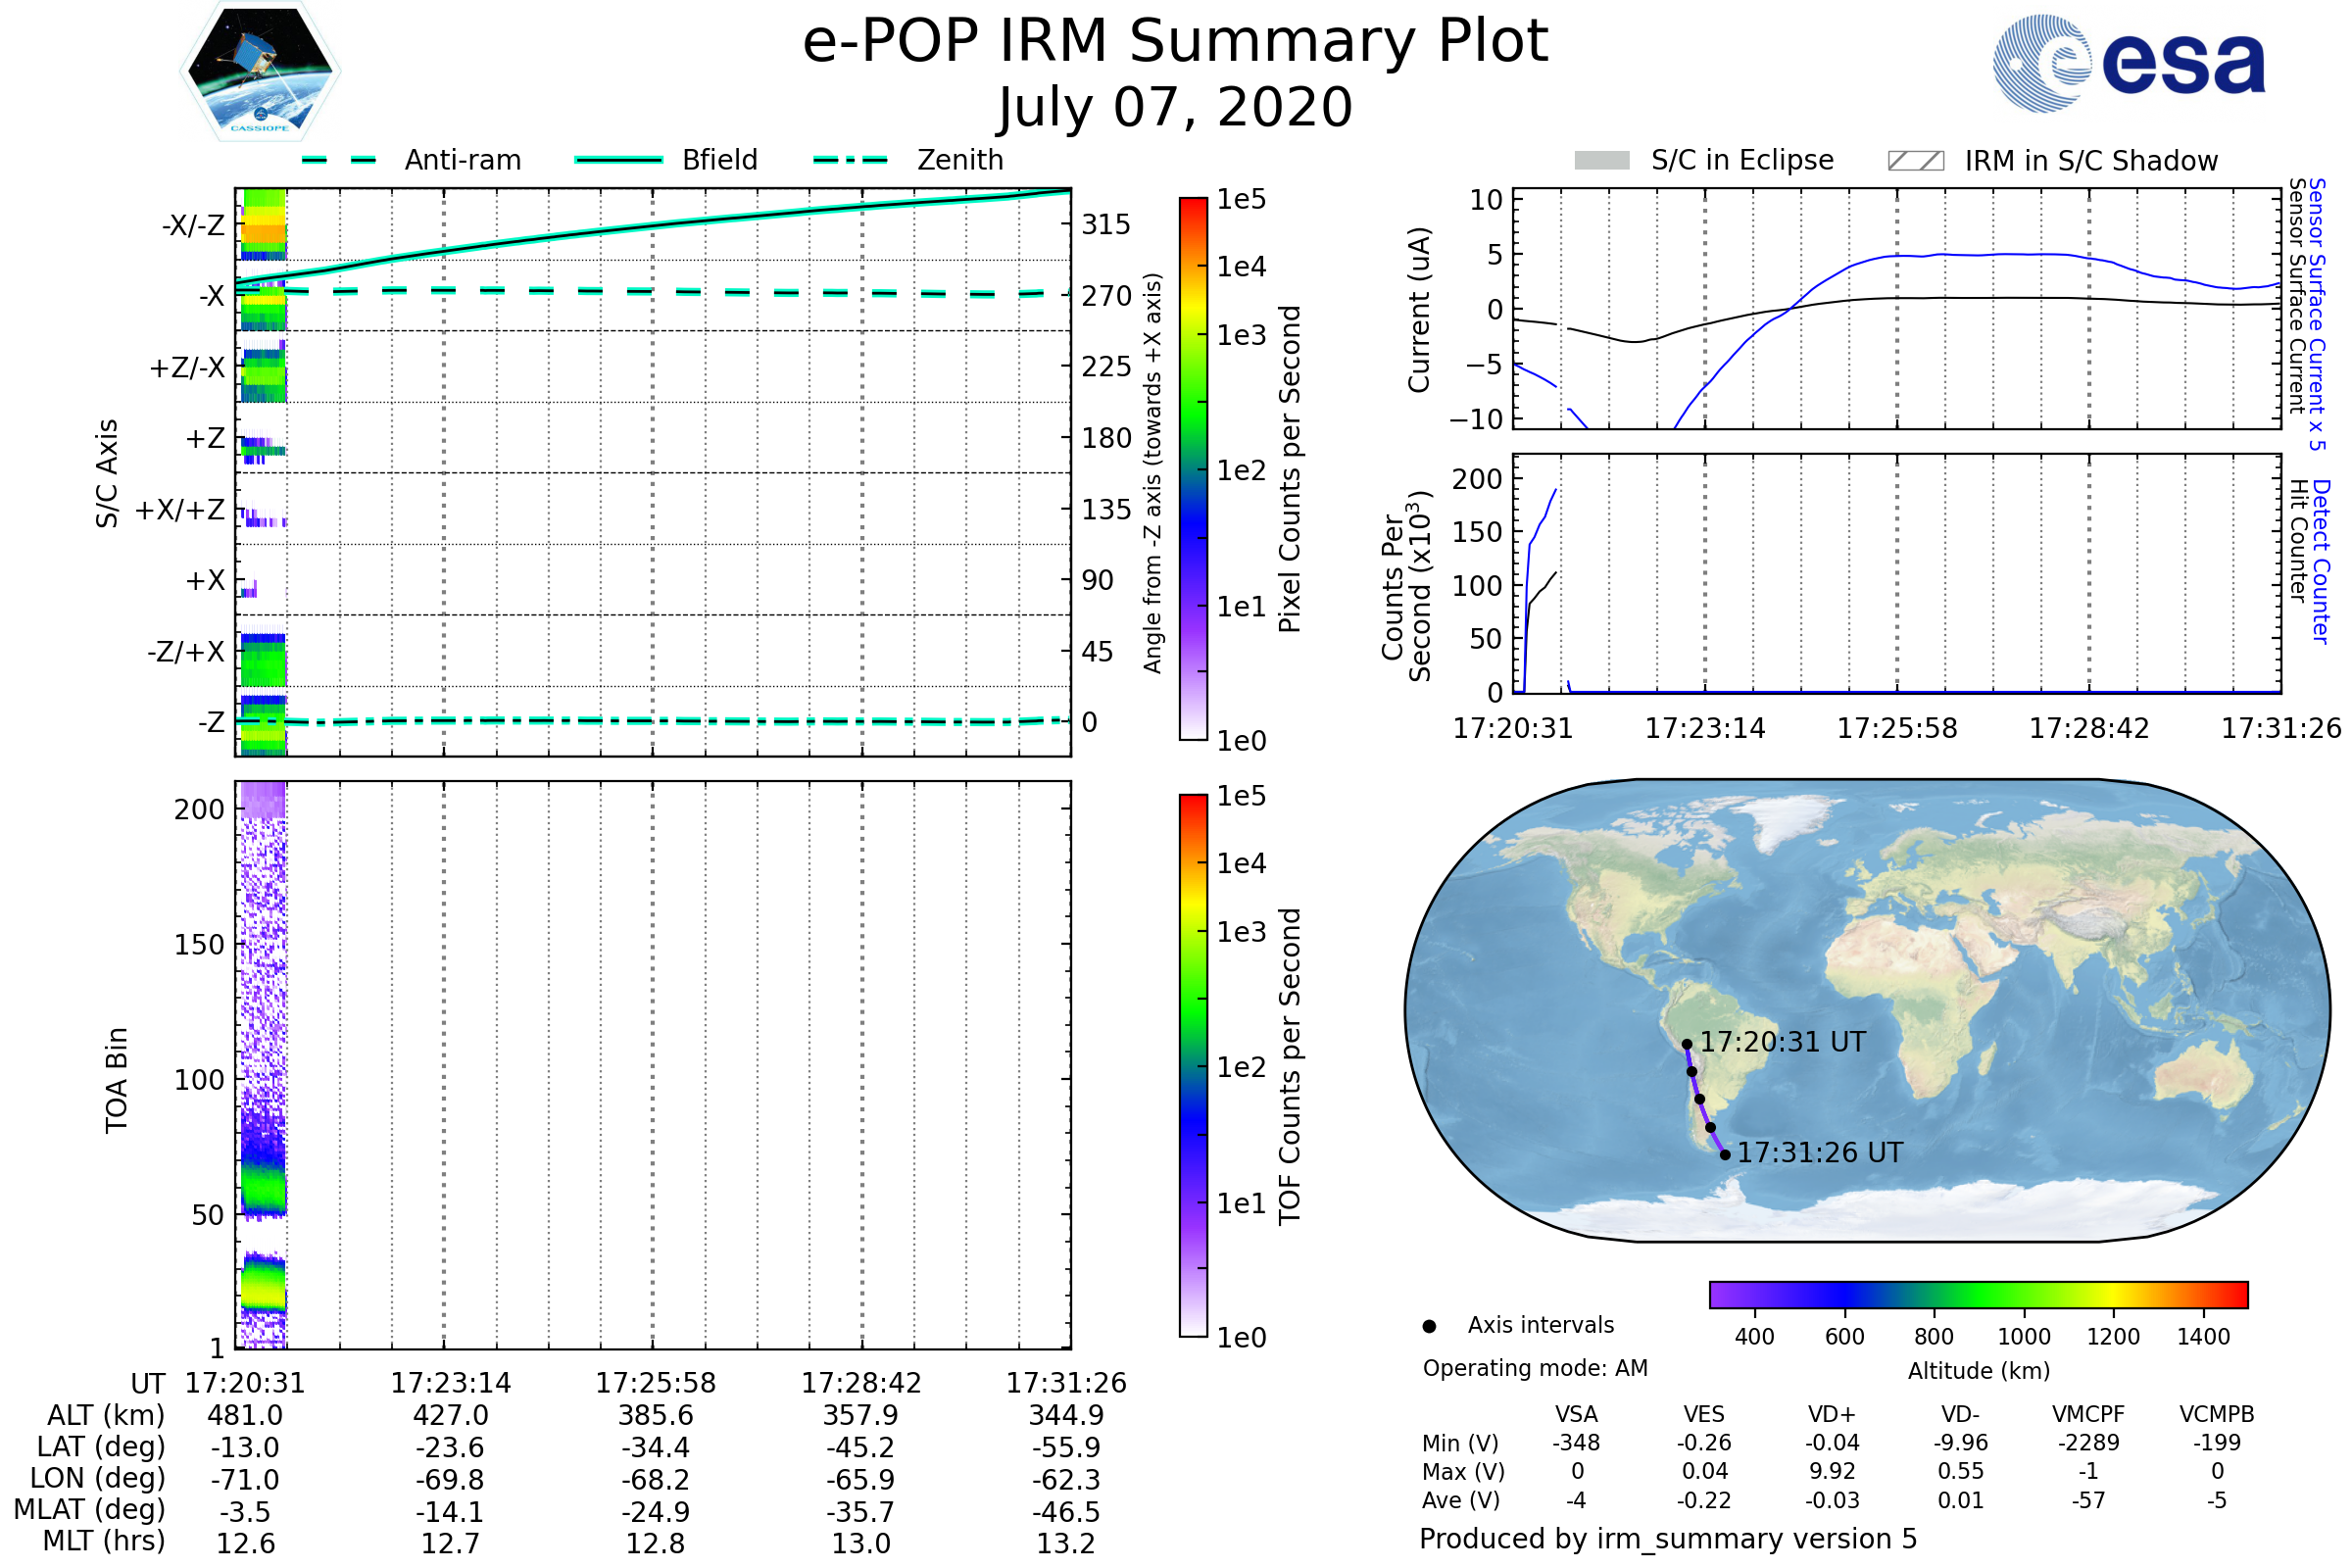Click the Operating mode: AM text
The width and height of the screenshot is (2352, 1568).
point(1535,1368)
